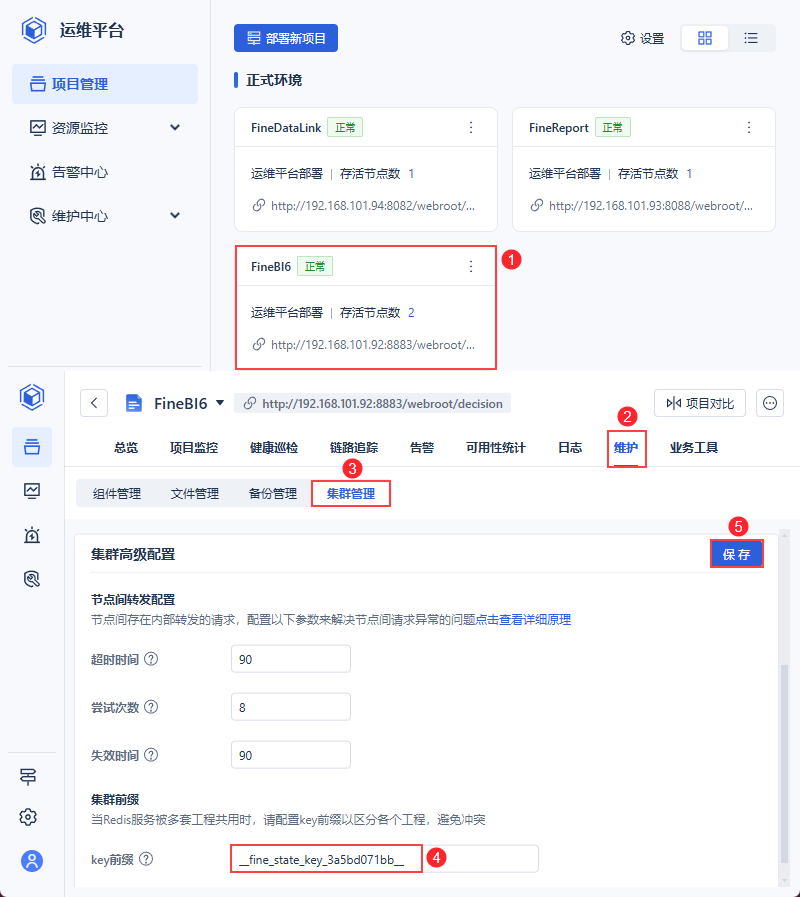Expand the 维护中心 sidebar chevron
This screenshot has width=800, height=897.
click(x=175, y=216)
